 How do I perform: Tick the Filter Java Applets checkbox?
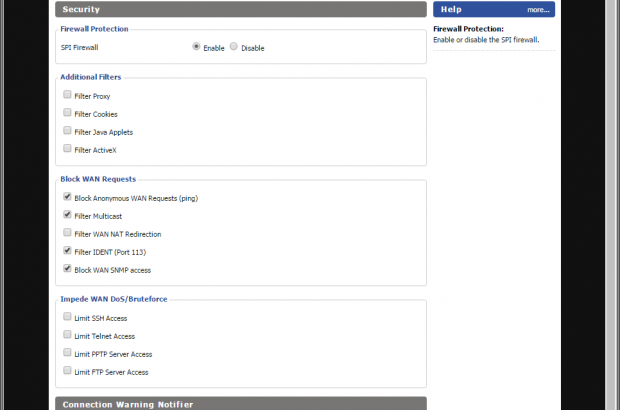(x=67, y=131)
